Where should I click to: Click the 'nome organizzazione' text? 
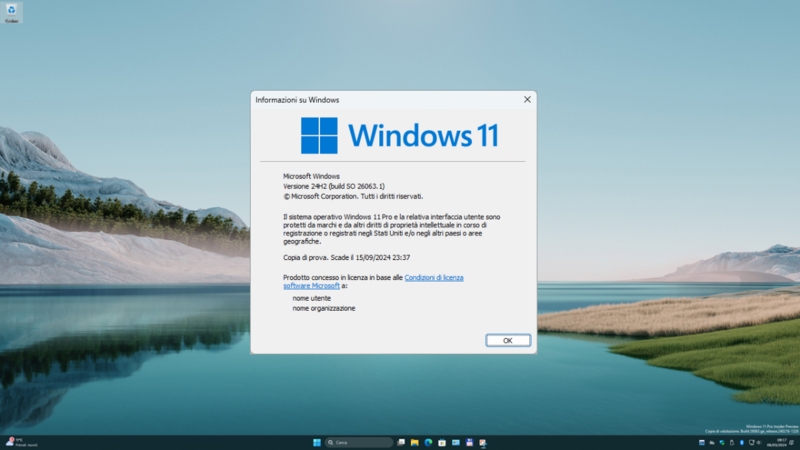(x=324, y=308)
